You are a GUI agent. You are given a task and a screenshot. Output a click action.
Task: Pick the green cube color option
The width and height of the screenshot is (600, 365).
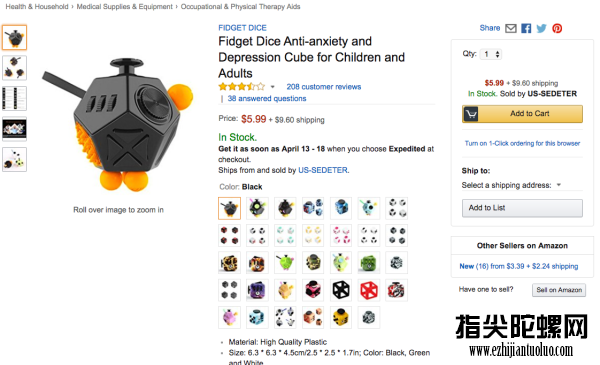click(368, 263)
